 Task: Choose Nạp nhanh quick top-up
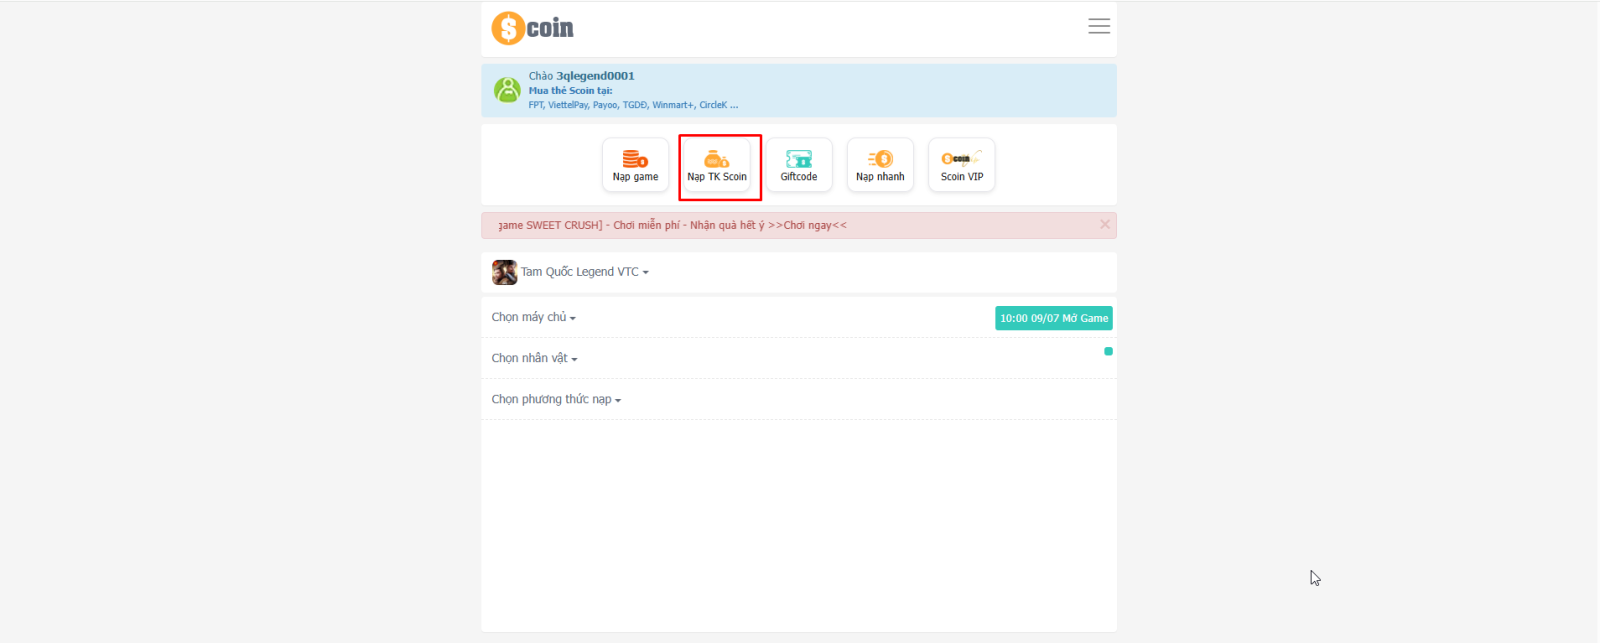coord(880,165)
